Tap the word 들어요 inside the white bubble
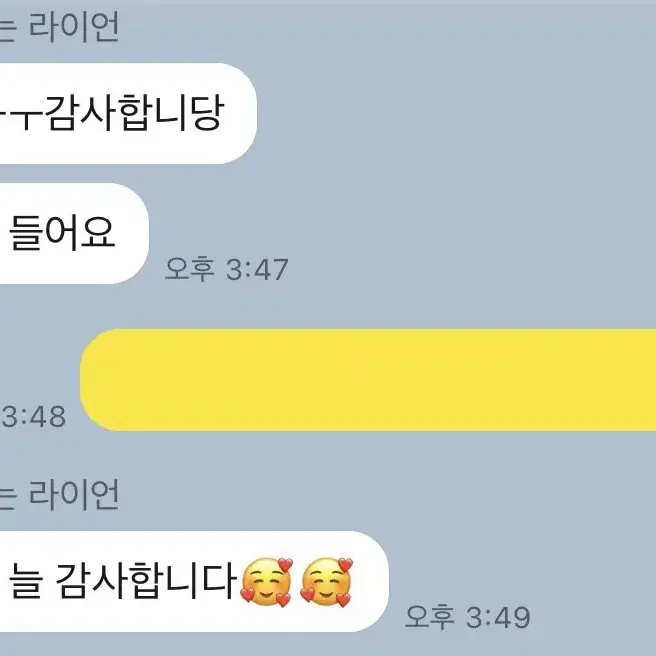The height and width of the screenshot is (656, 656). [62, 233]
